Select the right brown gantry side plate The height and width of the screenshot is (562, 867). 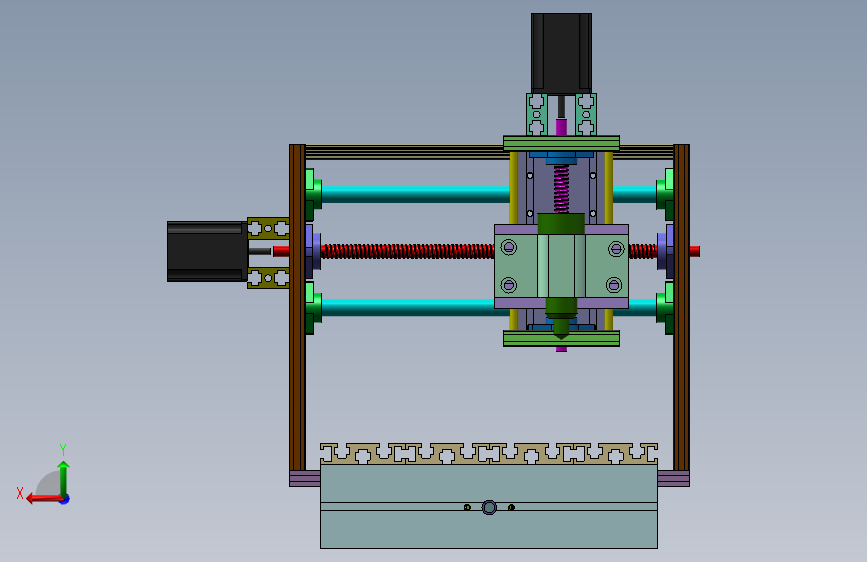pyautogui.click(x=681, y=308)
